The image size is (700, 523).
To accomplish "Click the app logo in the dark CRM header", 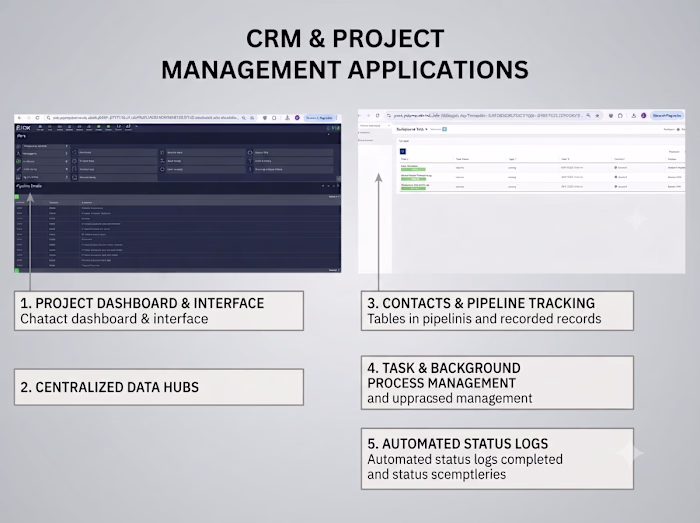I will tap(23, 128).
